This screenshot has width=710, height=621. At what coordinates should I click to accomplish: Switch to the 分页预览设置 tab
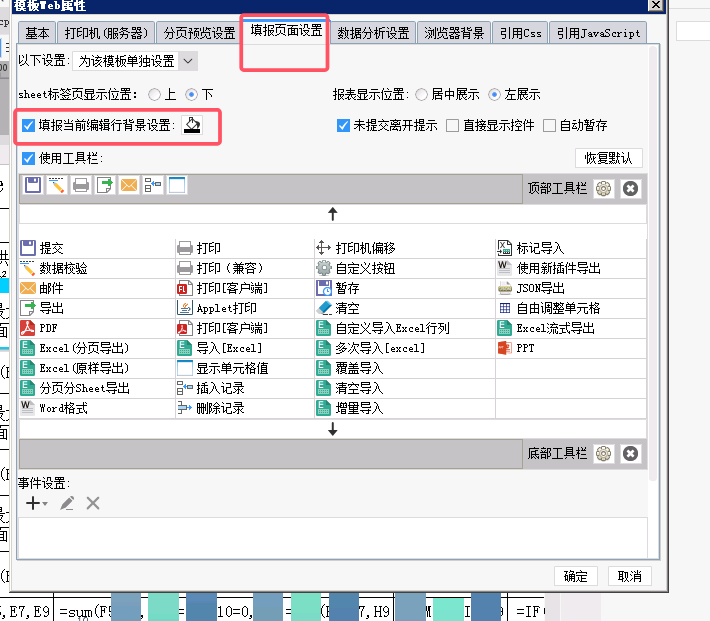point(199,33)
